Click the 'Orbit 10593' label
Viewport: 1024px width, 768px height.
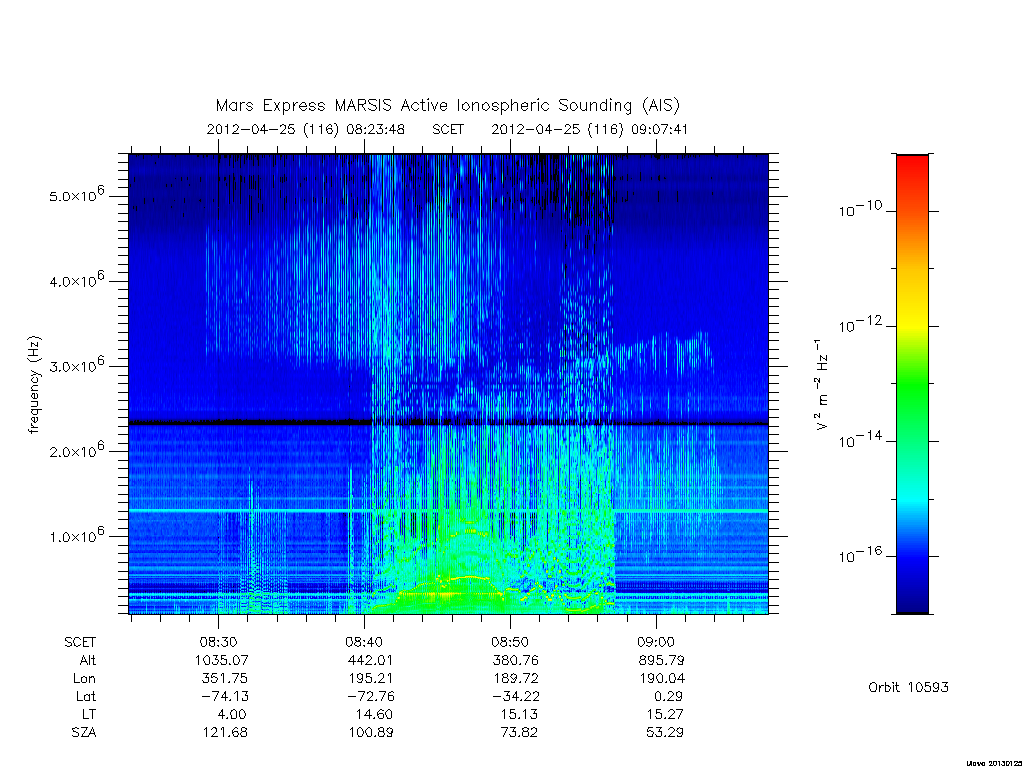point(908,688)
